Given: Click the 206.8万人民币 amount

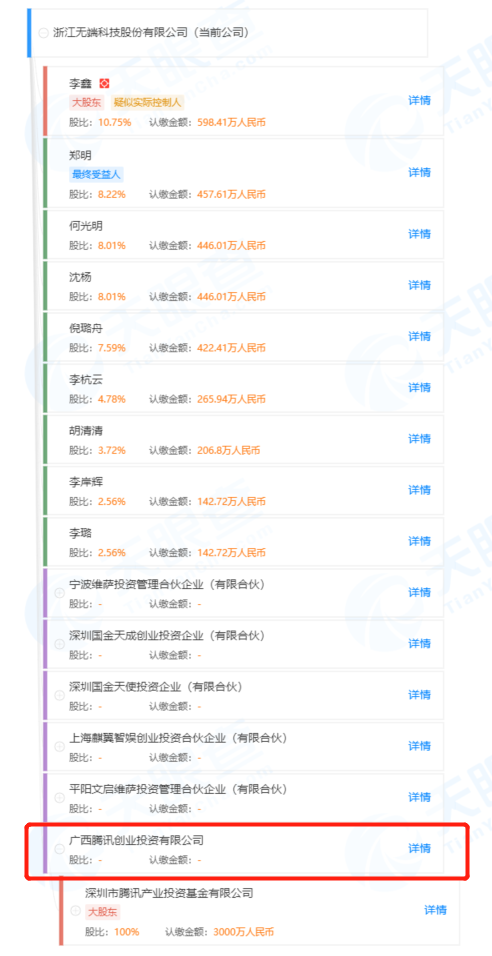Looking at the screenshot, I should click(229, 450).
